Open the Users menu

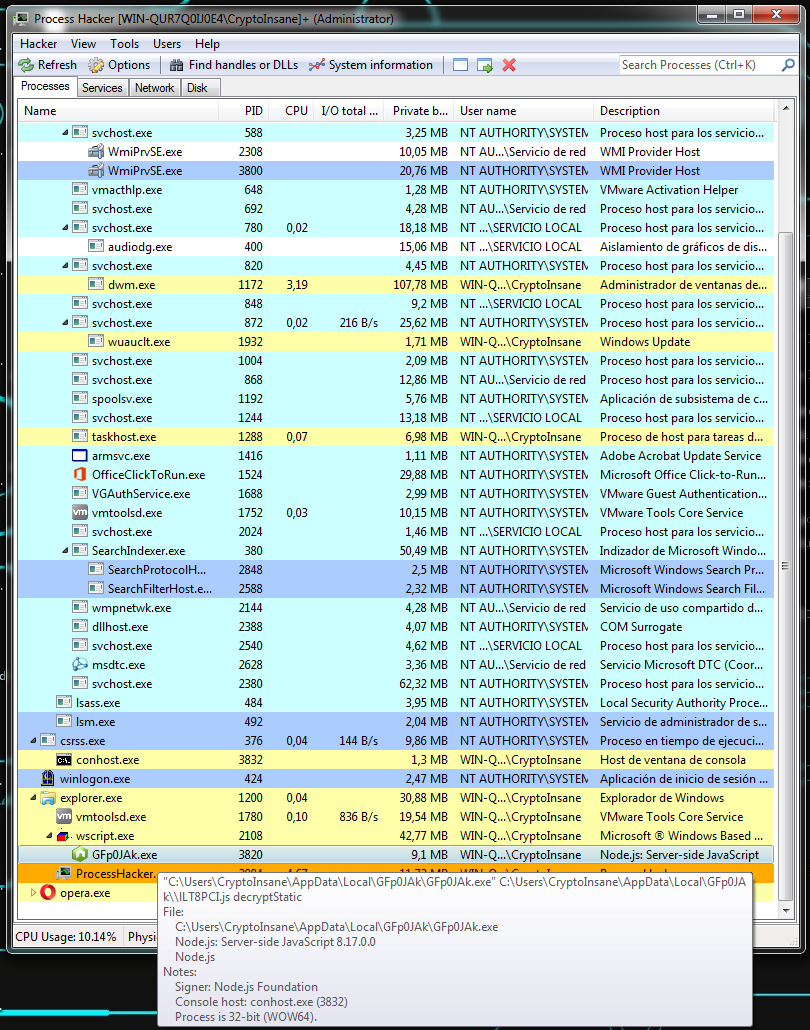click(167, 44)
